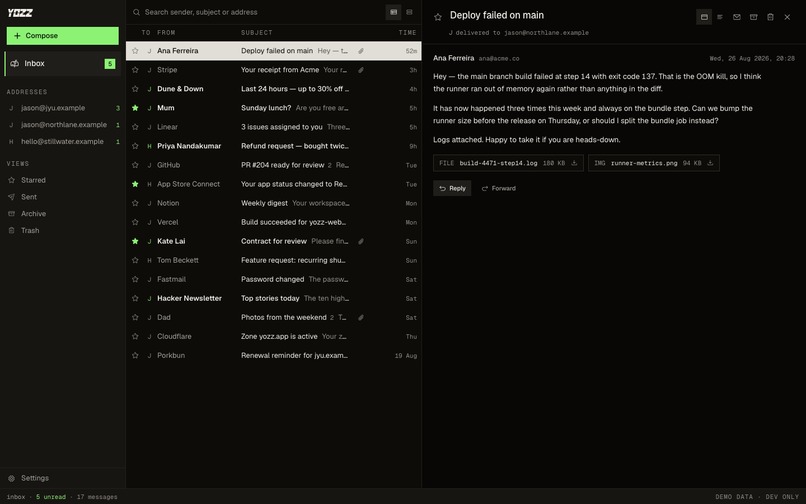Click the search magnifier icon
This screenshot has height=504, width=806.
tap(136, 12)
